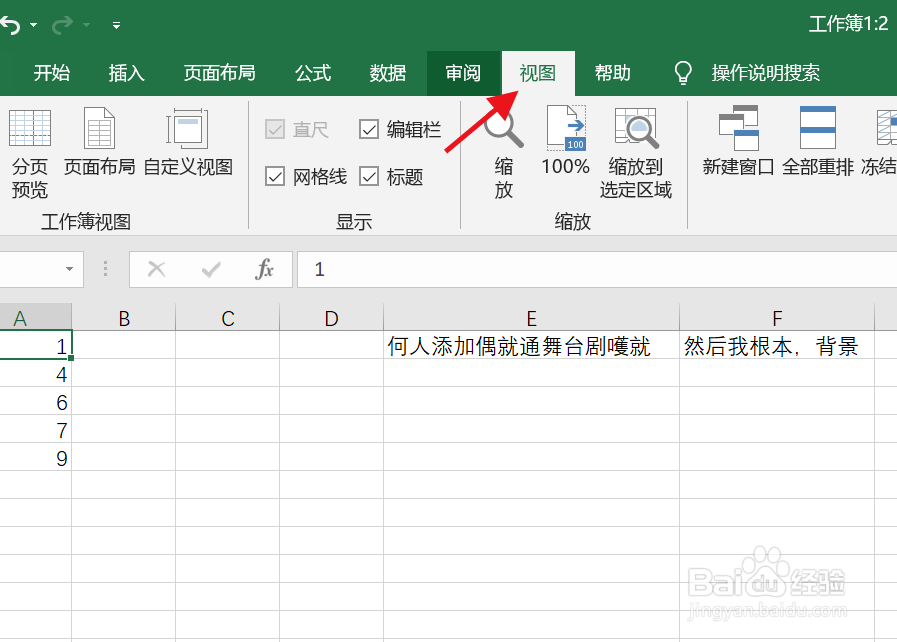Open Customize Quick Access Toolbar dropdown

(x=116, y=25)
